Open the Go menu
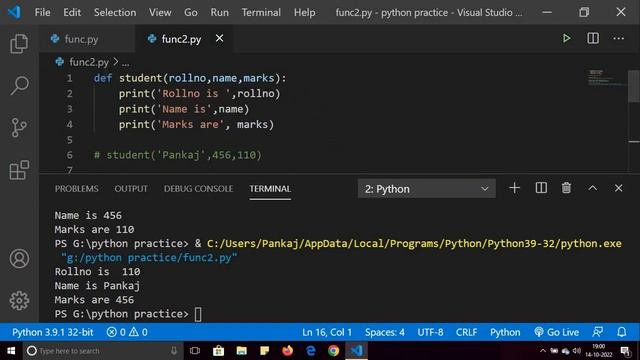The image size is (640, 360). click(x=191, y=12)
